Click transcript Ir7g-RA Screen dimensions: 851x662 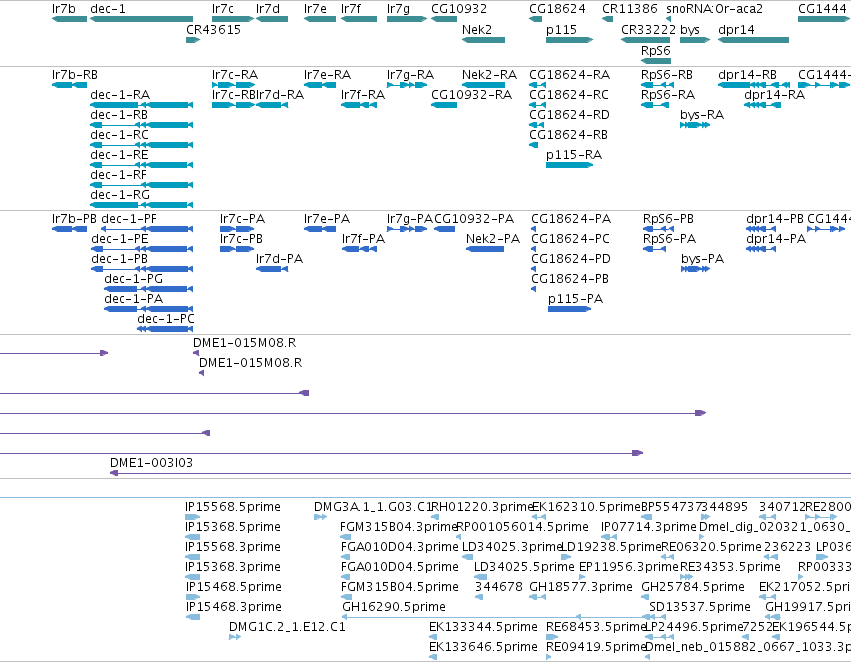[x=407, y=85]
